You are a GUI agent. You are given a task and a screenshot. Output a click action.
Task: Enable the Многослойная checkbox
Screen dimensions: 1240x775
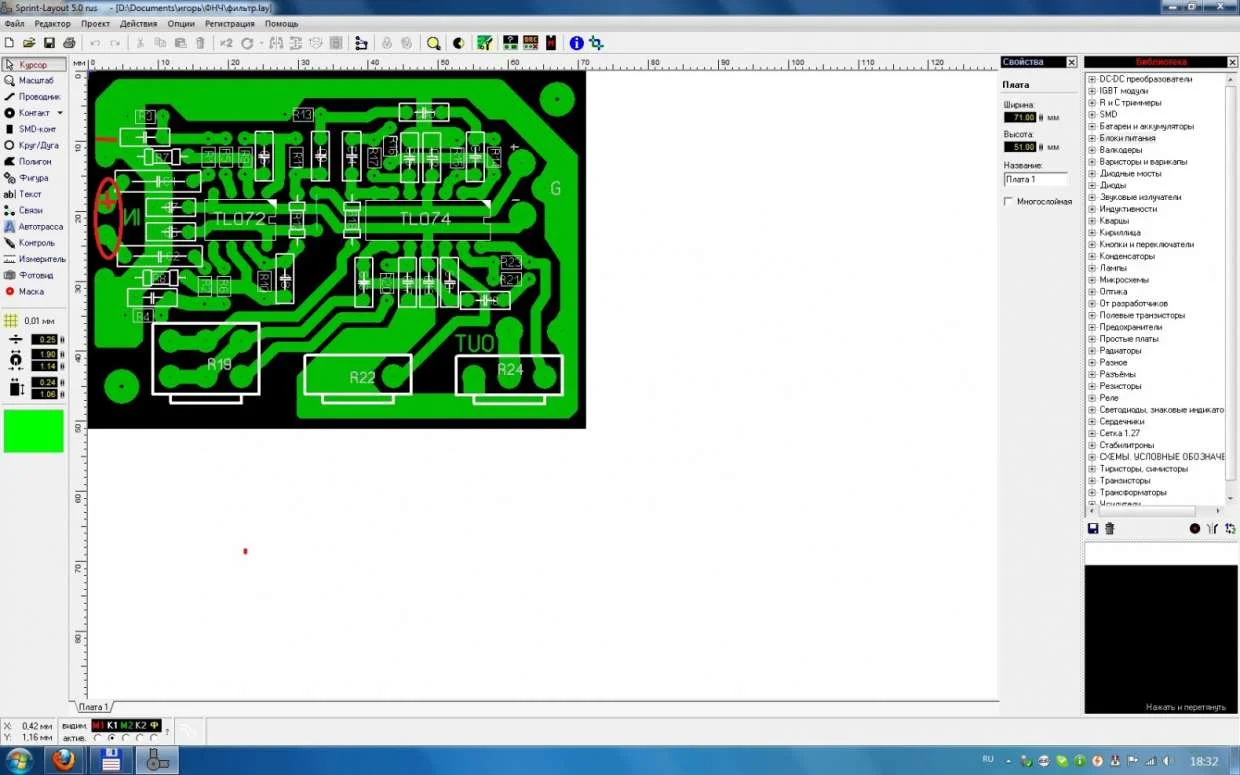tap(1008, 201)
